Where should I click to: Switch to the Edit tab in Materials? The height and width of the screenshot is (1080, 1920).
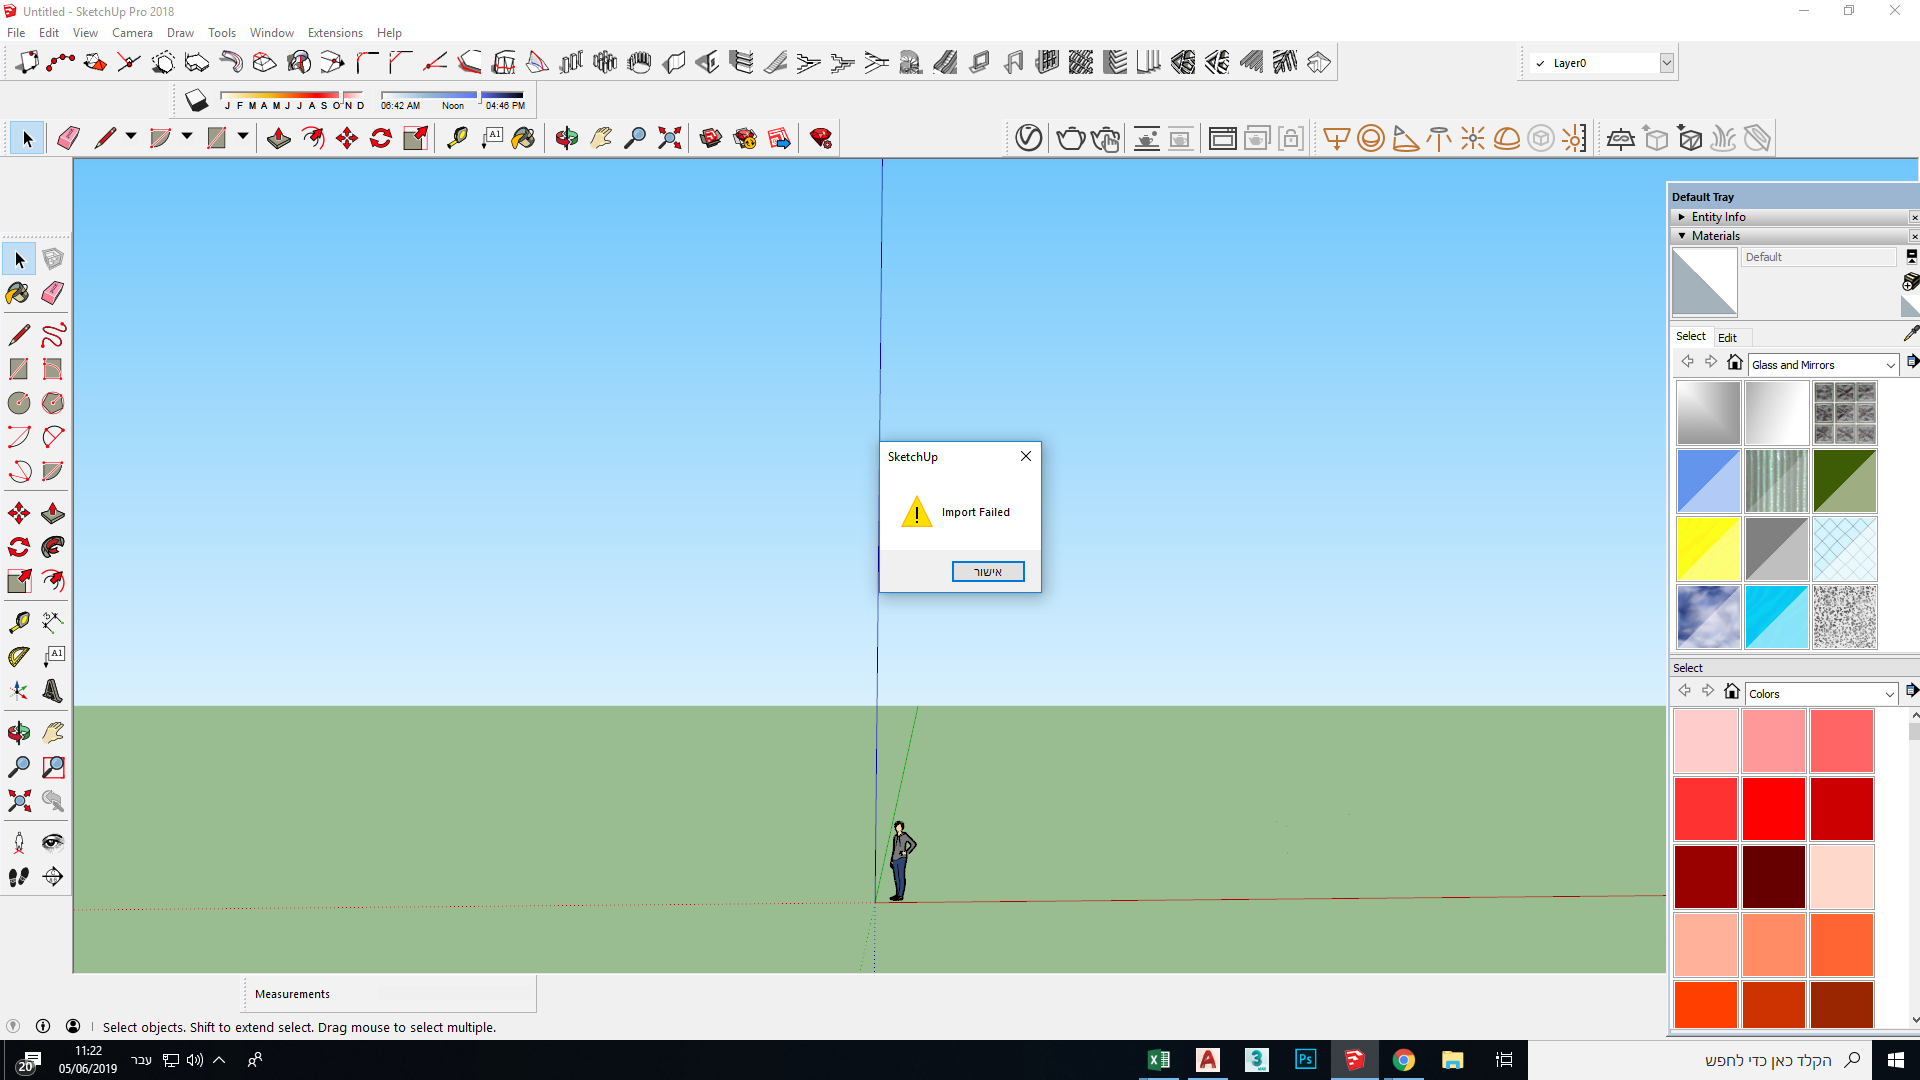tap(1729, 336)
